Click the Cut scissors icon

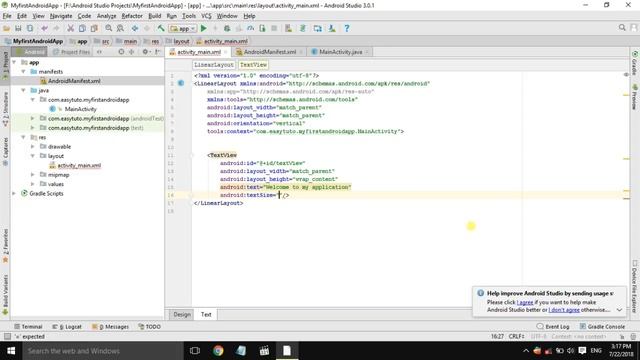click(x=70, y=29)
